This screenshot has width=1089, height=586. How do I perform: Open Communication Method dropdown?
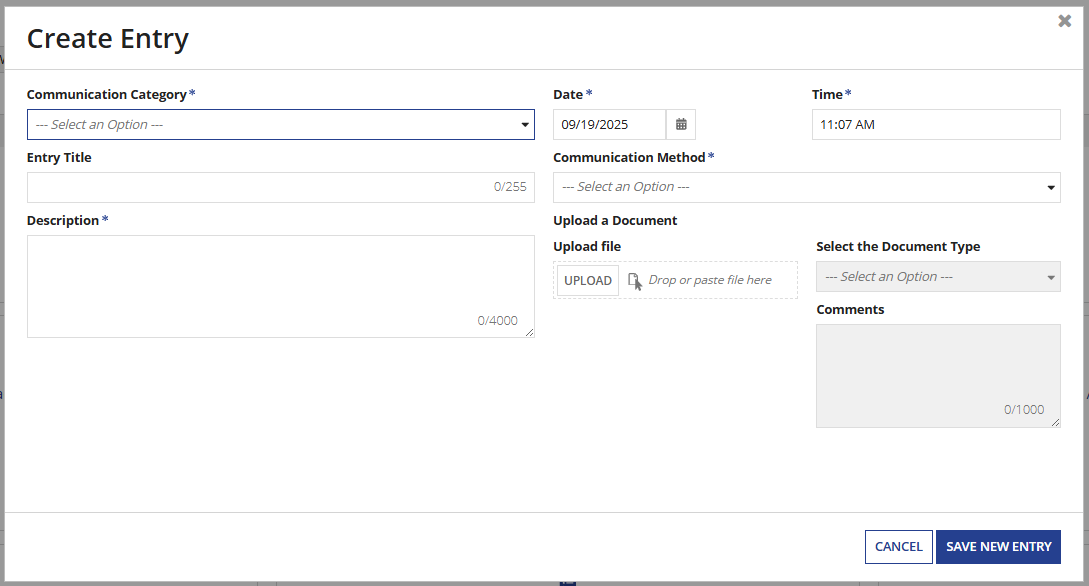tap(806, 187)
